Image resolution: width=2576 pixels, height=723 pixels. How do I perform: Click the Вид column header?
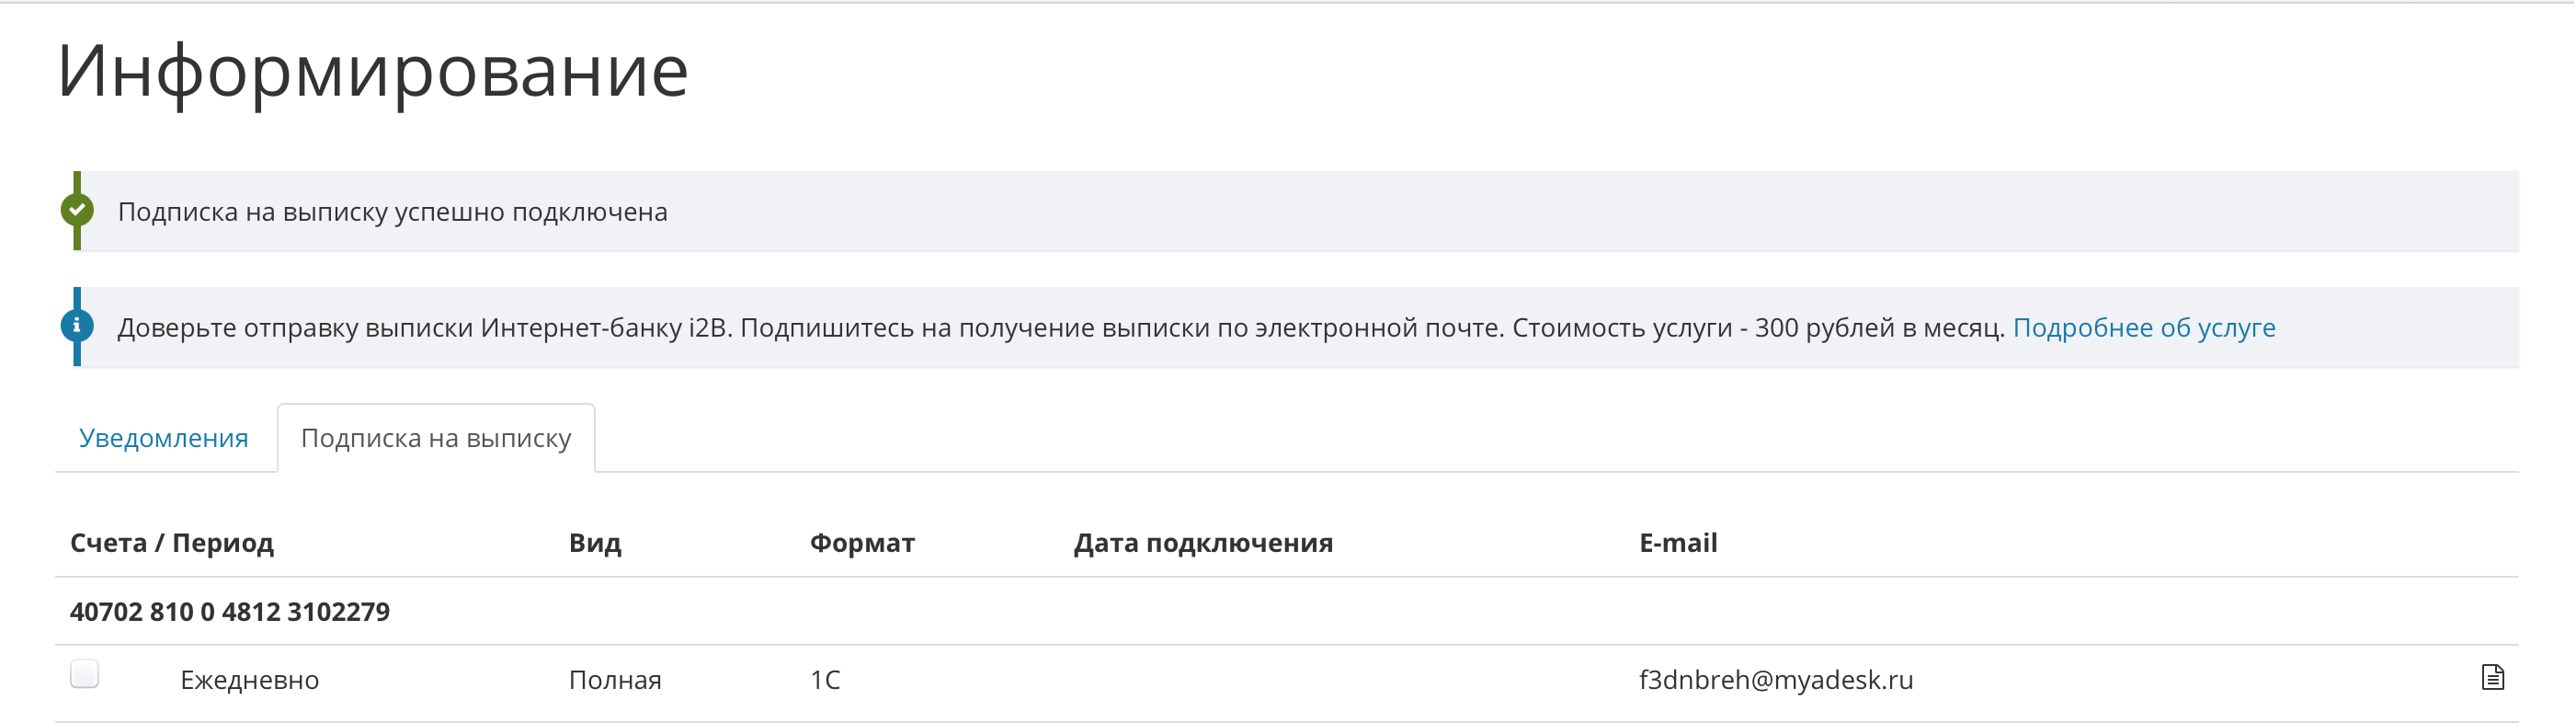coord(595,543)
